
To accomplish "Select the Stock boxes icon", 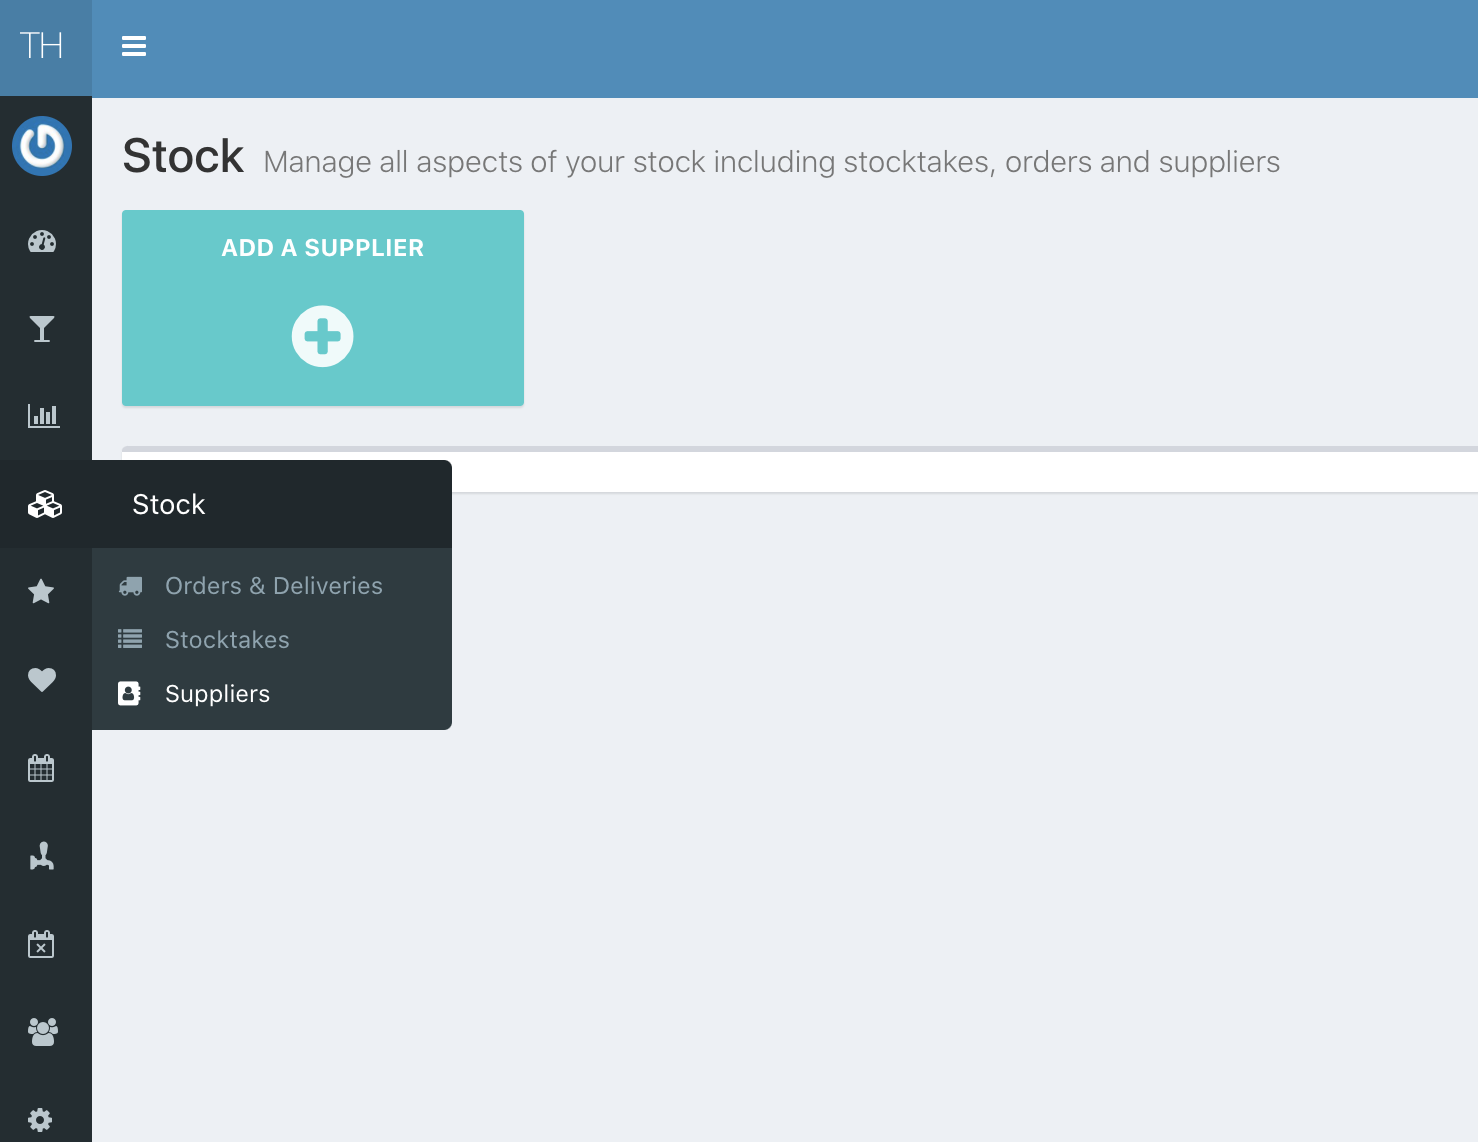I will [44, 504].
